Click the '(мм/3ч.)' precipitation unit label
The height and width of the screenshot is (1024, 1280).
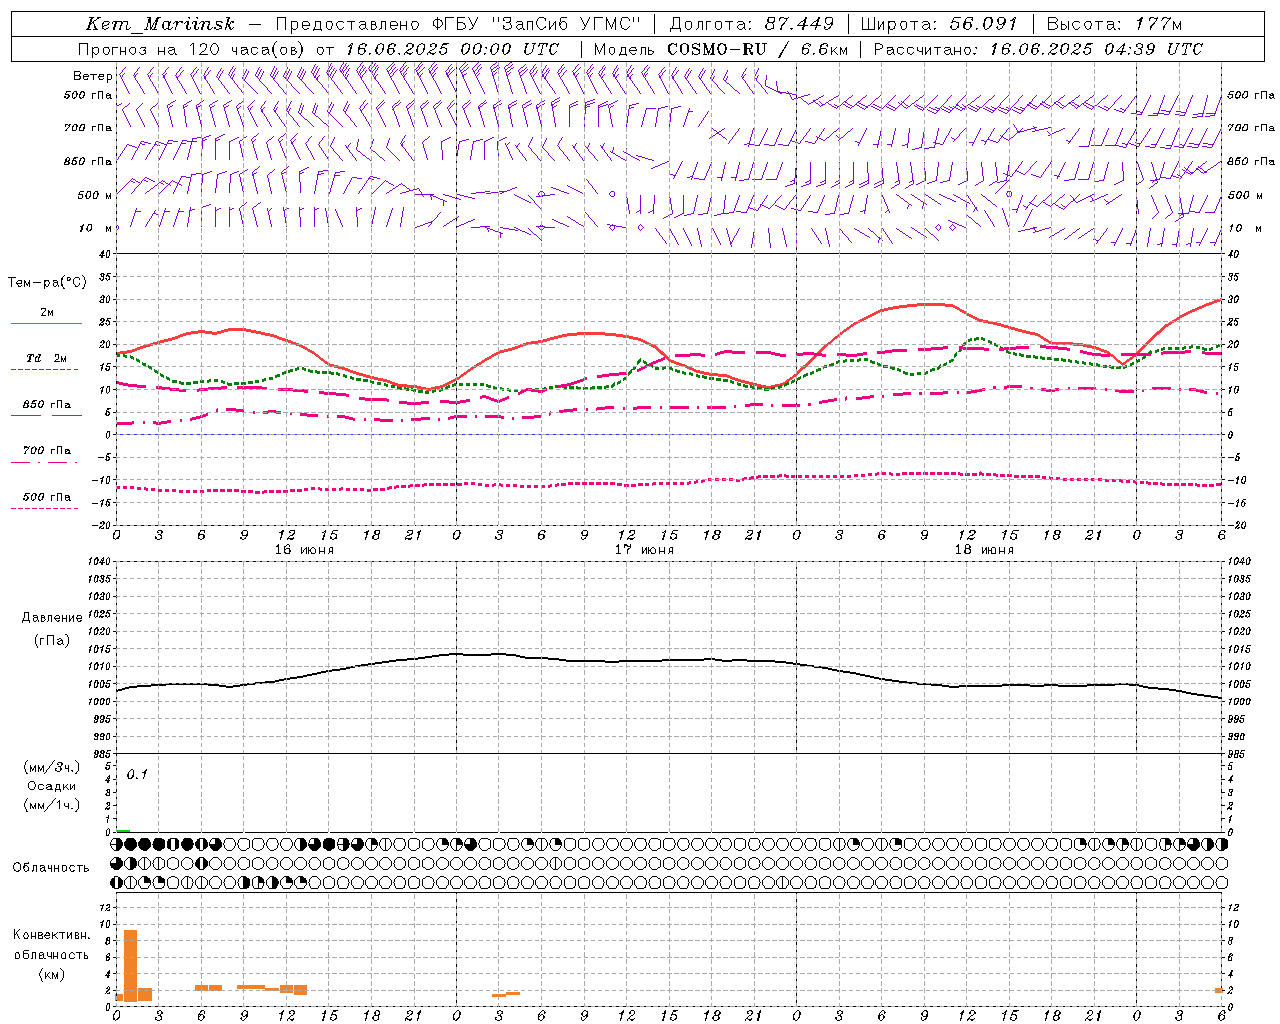tap(52, 767)
